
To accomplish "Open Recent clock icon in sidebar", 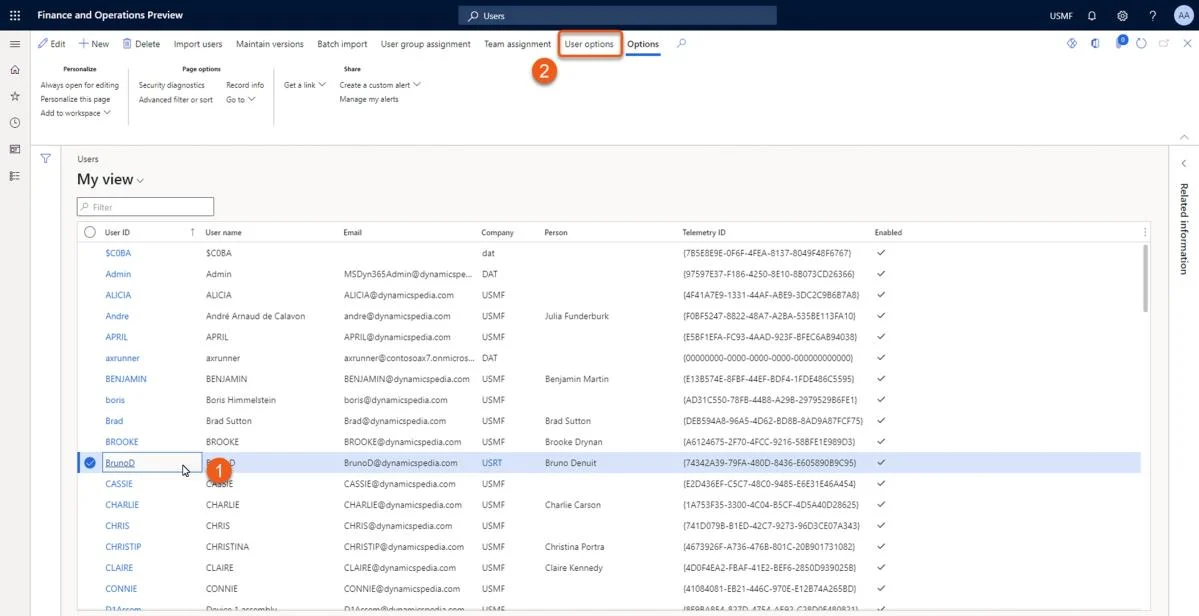I will 15,122.
